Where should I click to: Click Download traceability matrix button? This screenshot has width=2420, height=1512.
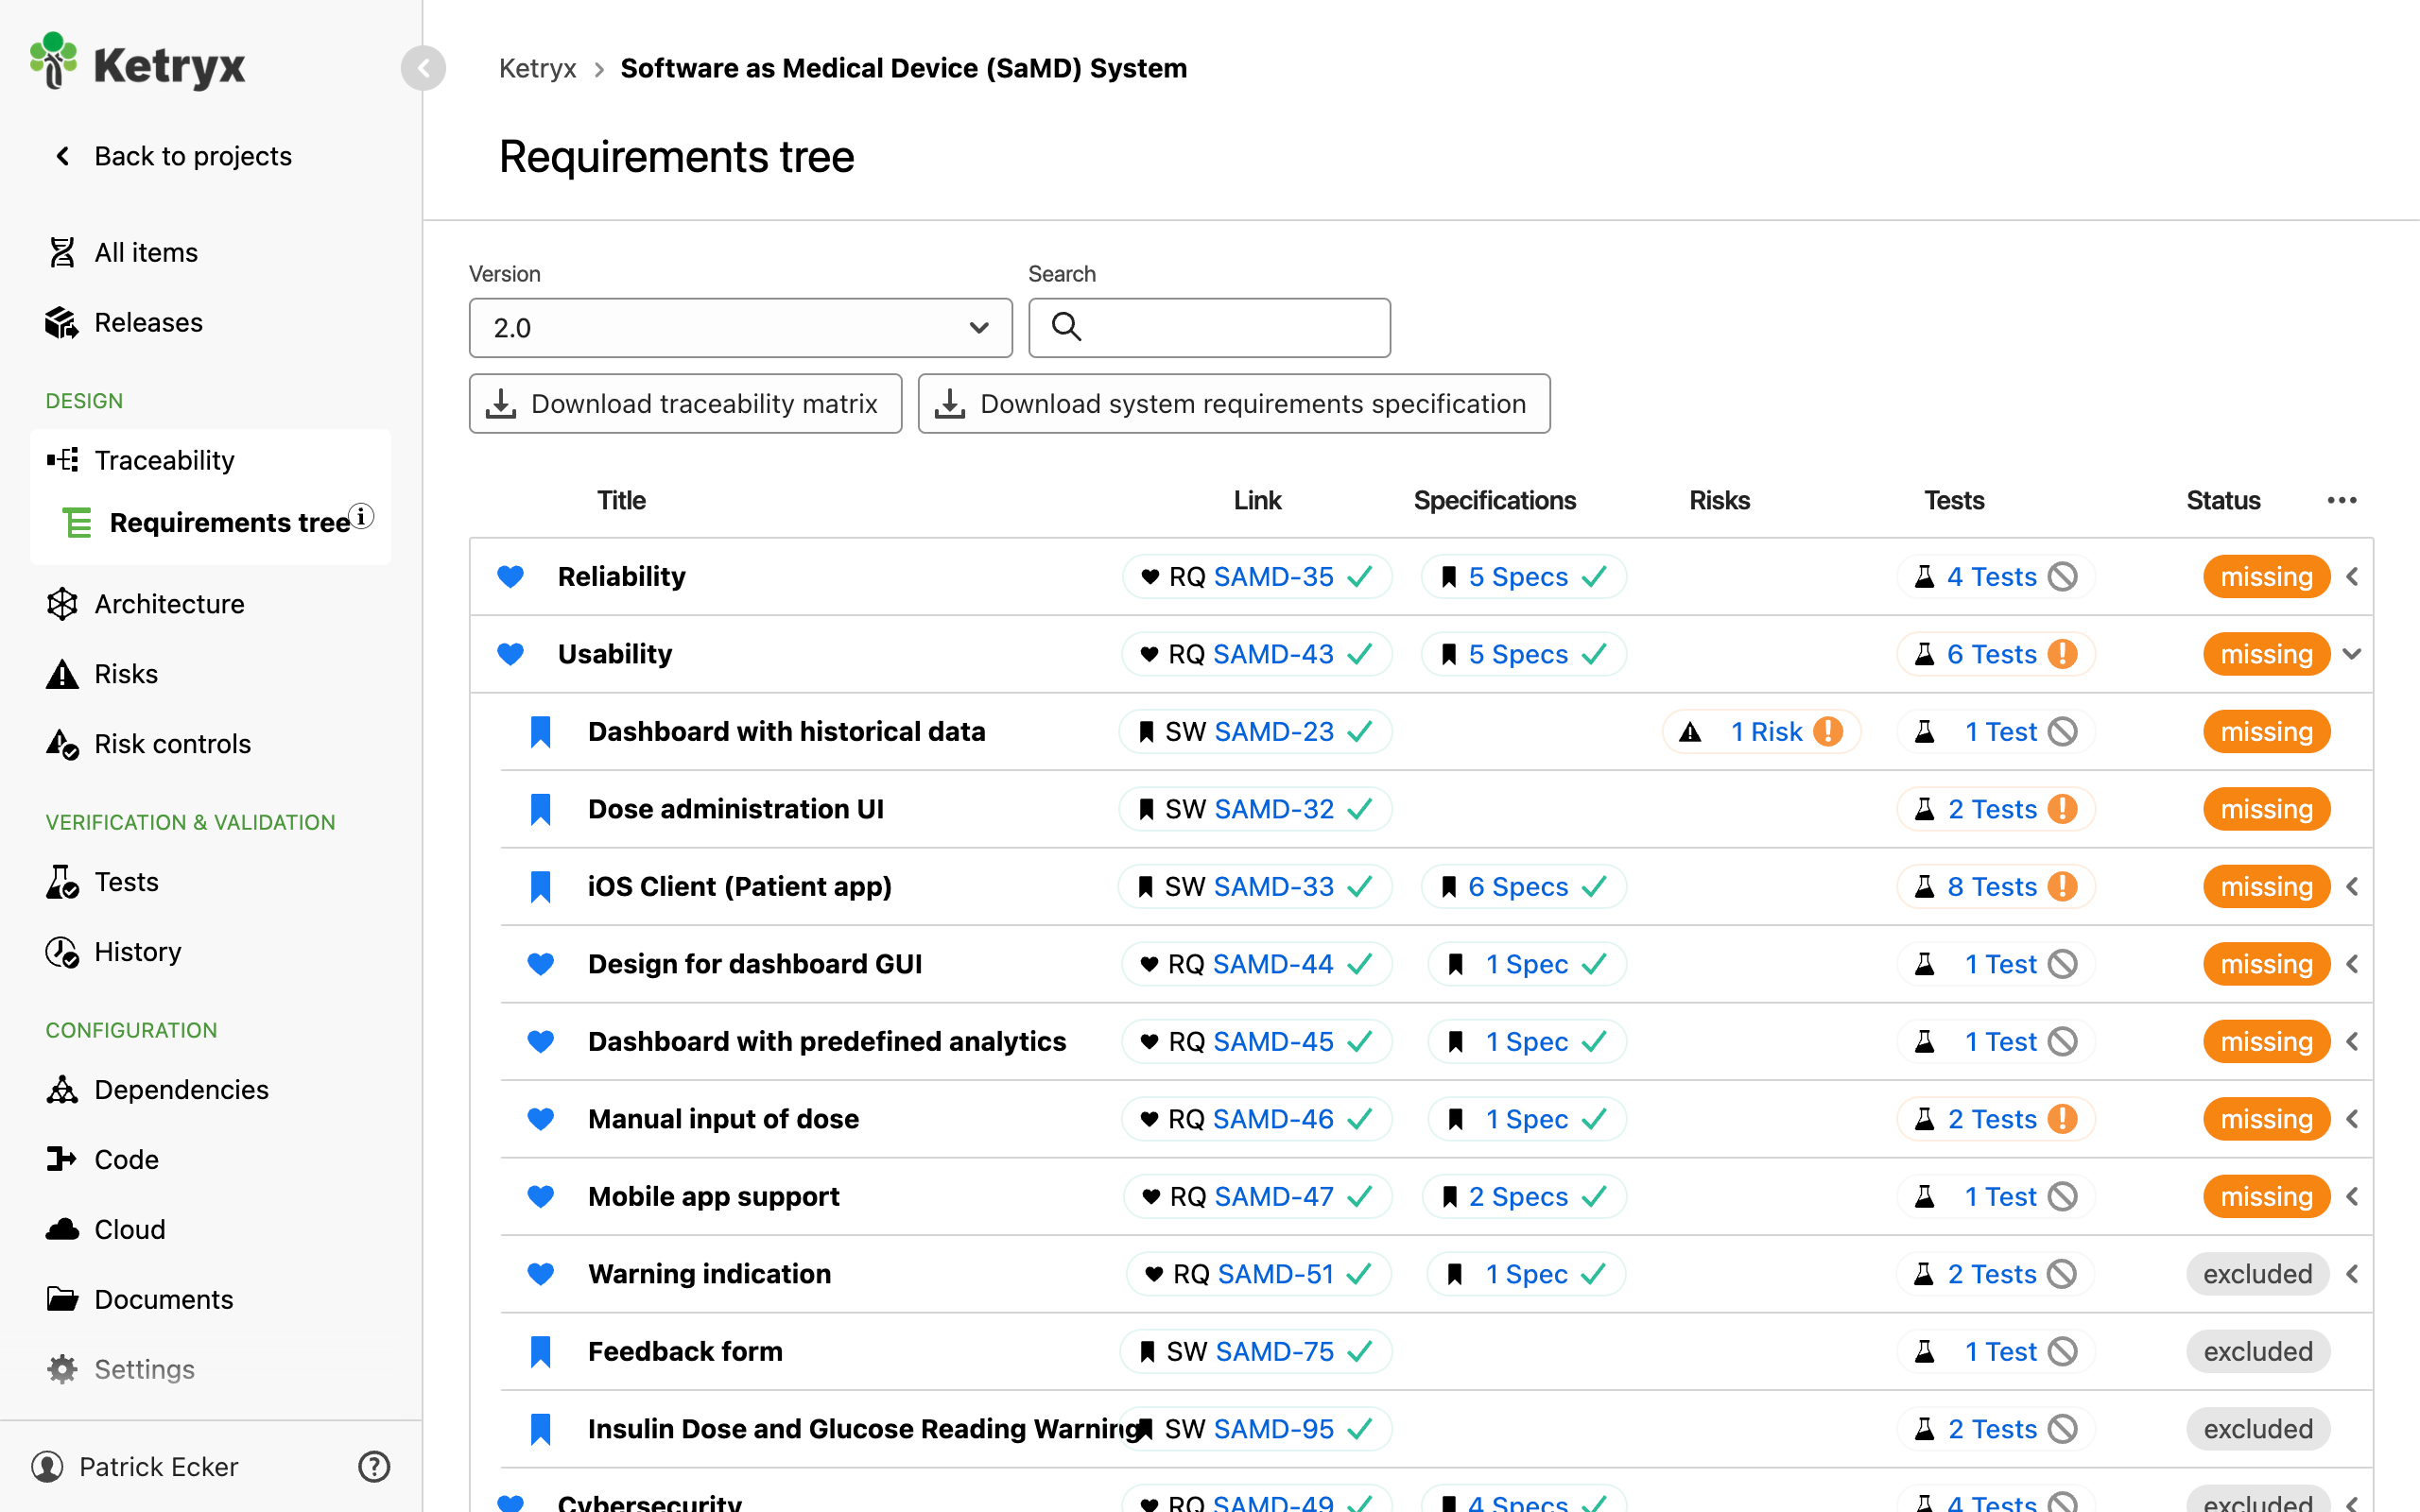[x=685, y=404]
